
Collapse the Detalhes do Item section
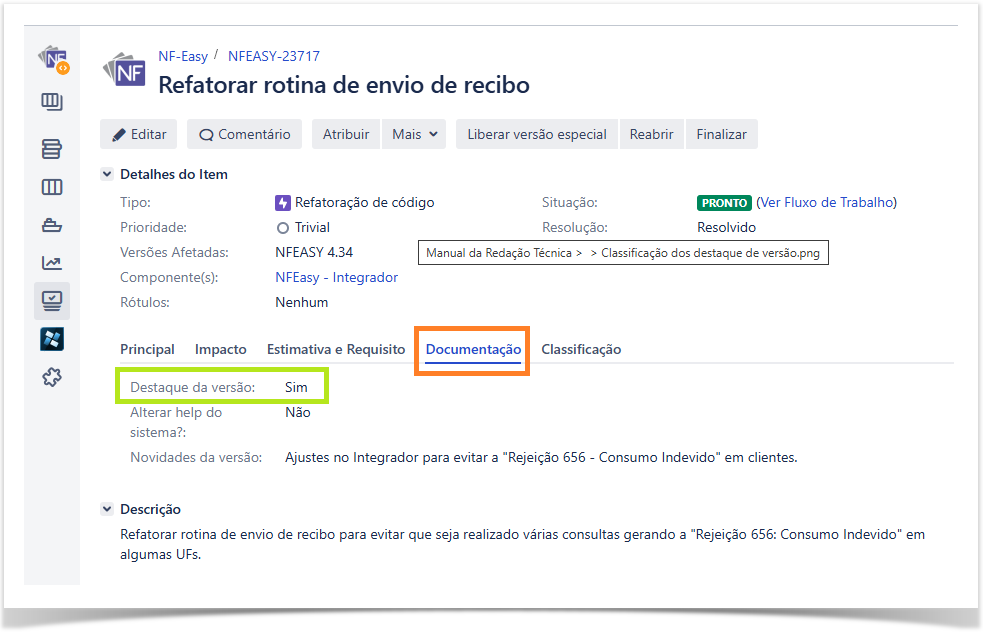pyautogui.click(x=107, y=174)
